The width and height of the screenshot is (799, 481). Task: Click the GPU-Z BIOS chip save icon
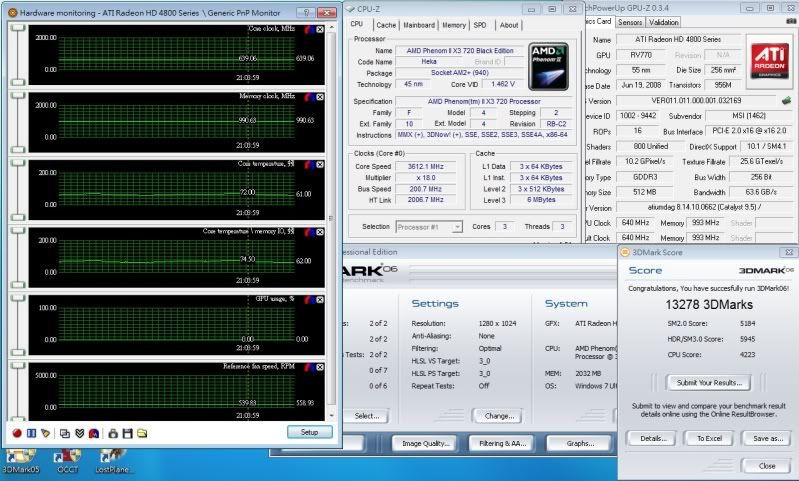pos(786,100)
